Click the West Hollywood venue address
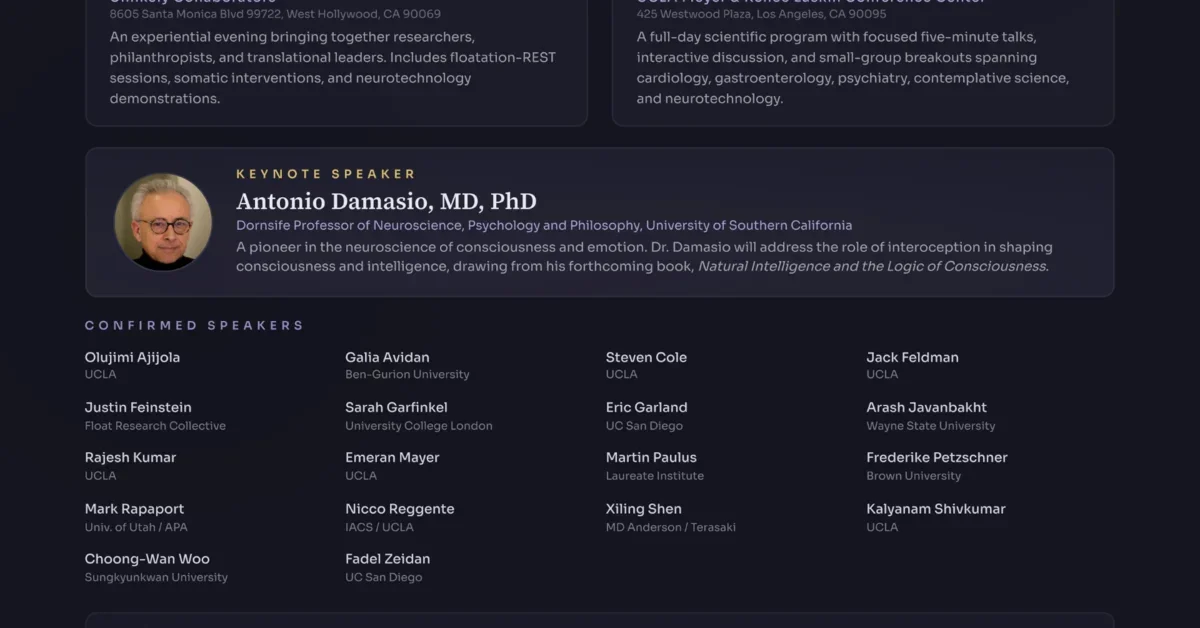1200x628 pixels. (275, 14)
